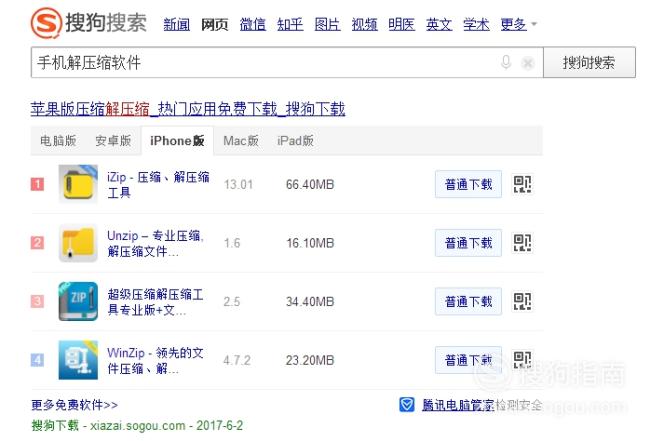This screenshot has width=650, height=441.
Task: Click 普通下载 for 超级压缩解压缩工具
Action: point(468,301)
